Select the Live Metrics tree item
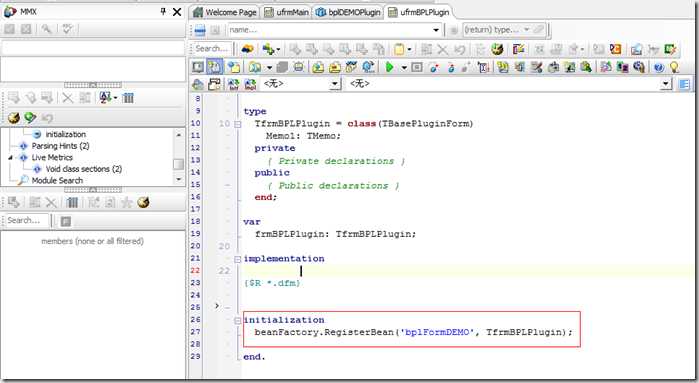The width and height of the screenshot is (699, 383). tap(52, 157)
